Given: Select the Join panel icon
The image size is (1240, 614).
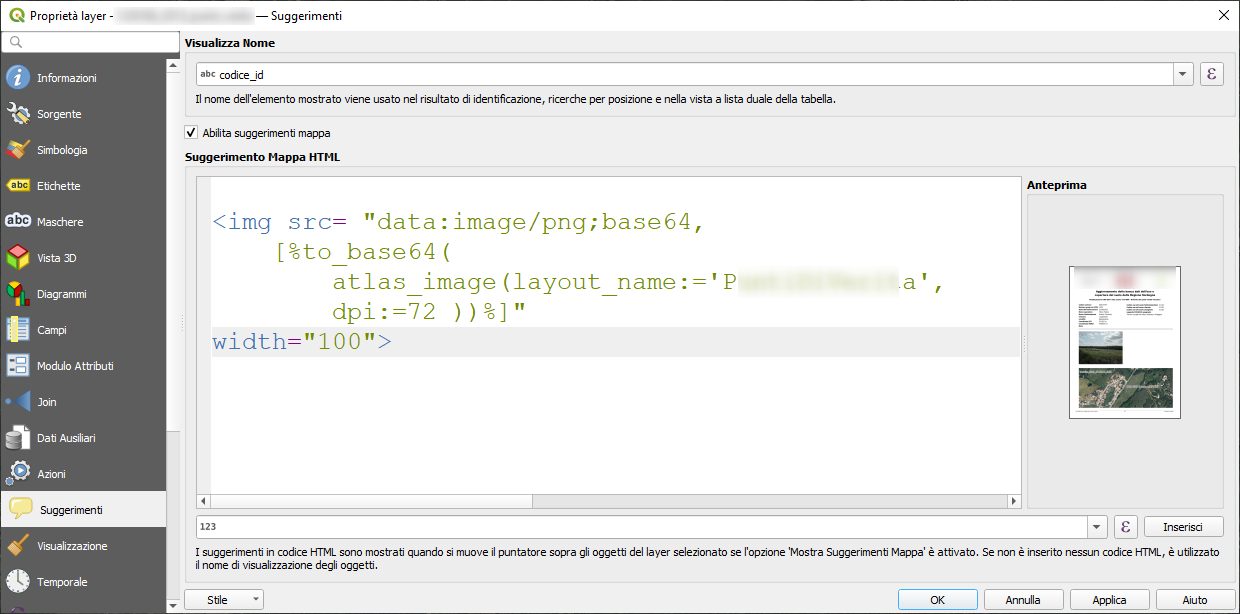Looking at the screenshot, I should click(x=18, y=402).
